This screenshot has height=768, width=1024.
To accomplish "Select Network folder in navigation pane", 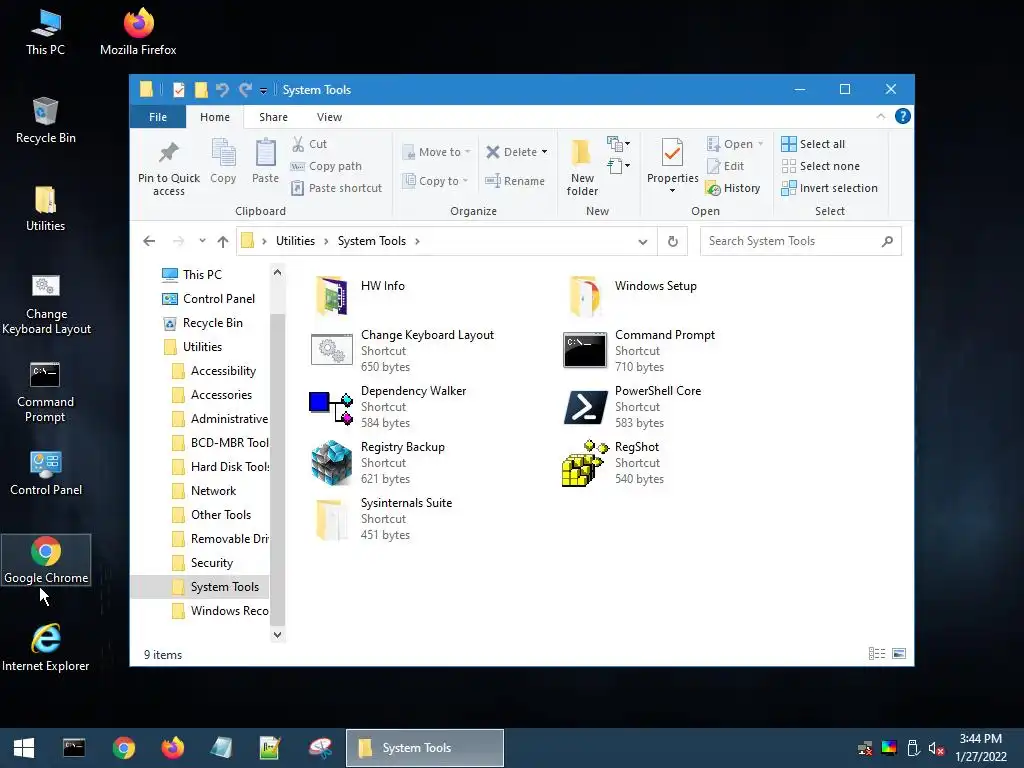I will coord(204,491).
